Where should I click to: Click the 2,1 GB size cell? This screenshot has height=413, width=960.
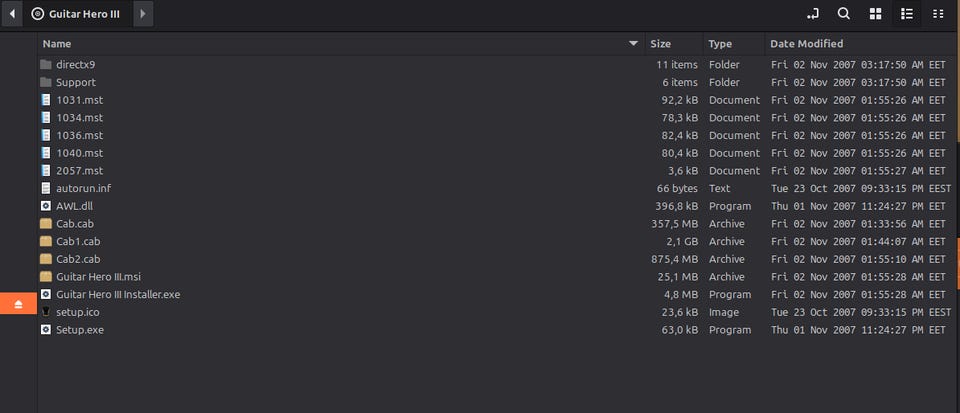point(682,242)
